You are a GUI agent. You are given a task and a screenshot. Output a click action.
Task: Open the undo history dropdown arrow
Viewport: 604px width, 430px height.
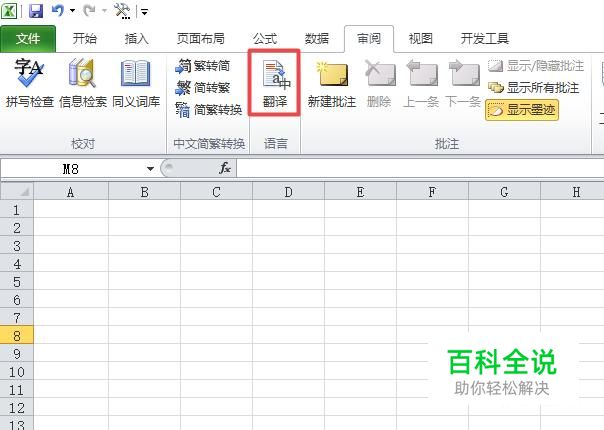pos(72,11)
